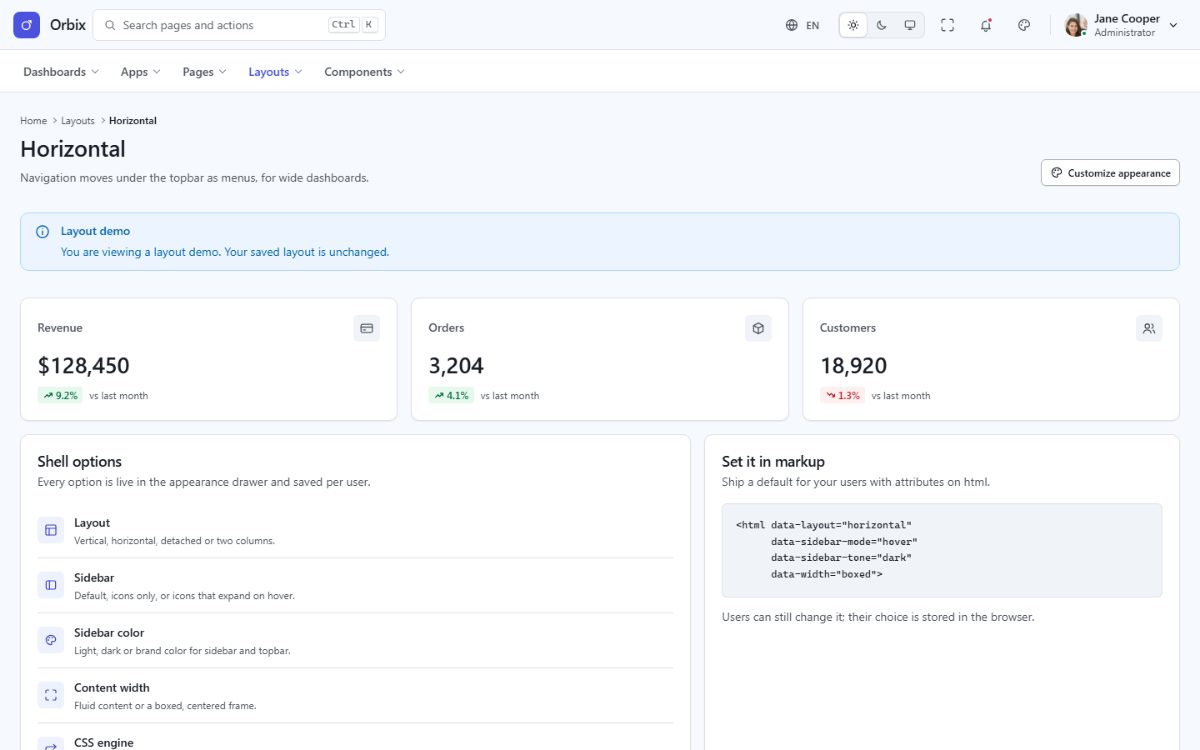Go to the Home breadcrumb link
The width and height of the screenshot is (1200, 750).
(x=33, y=121)
